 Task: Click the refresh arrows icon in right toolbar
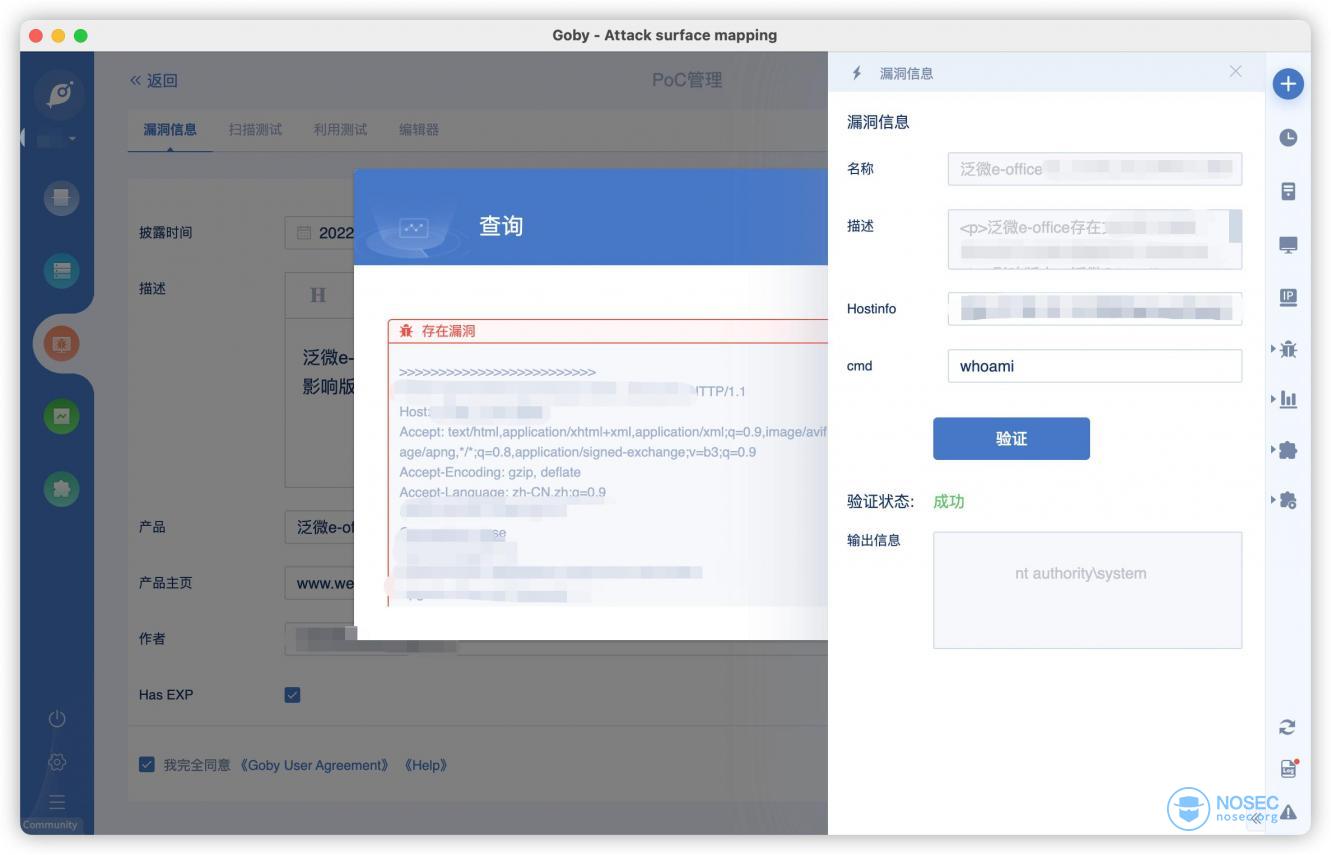click(1288, 727)
